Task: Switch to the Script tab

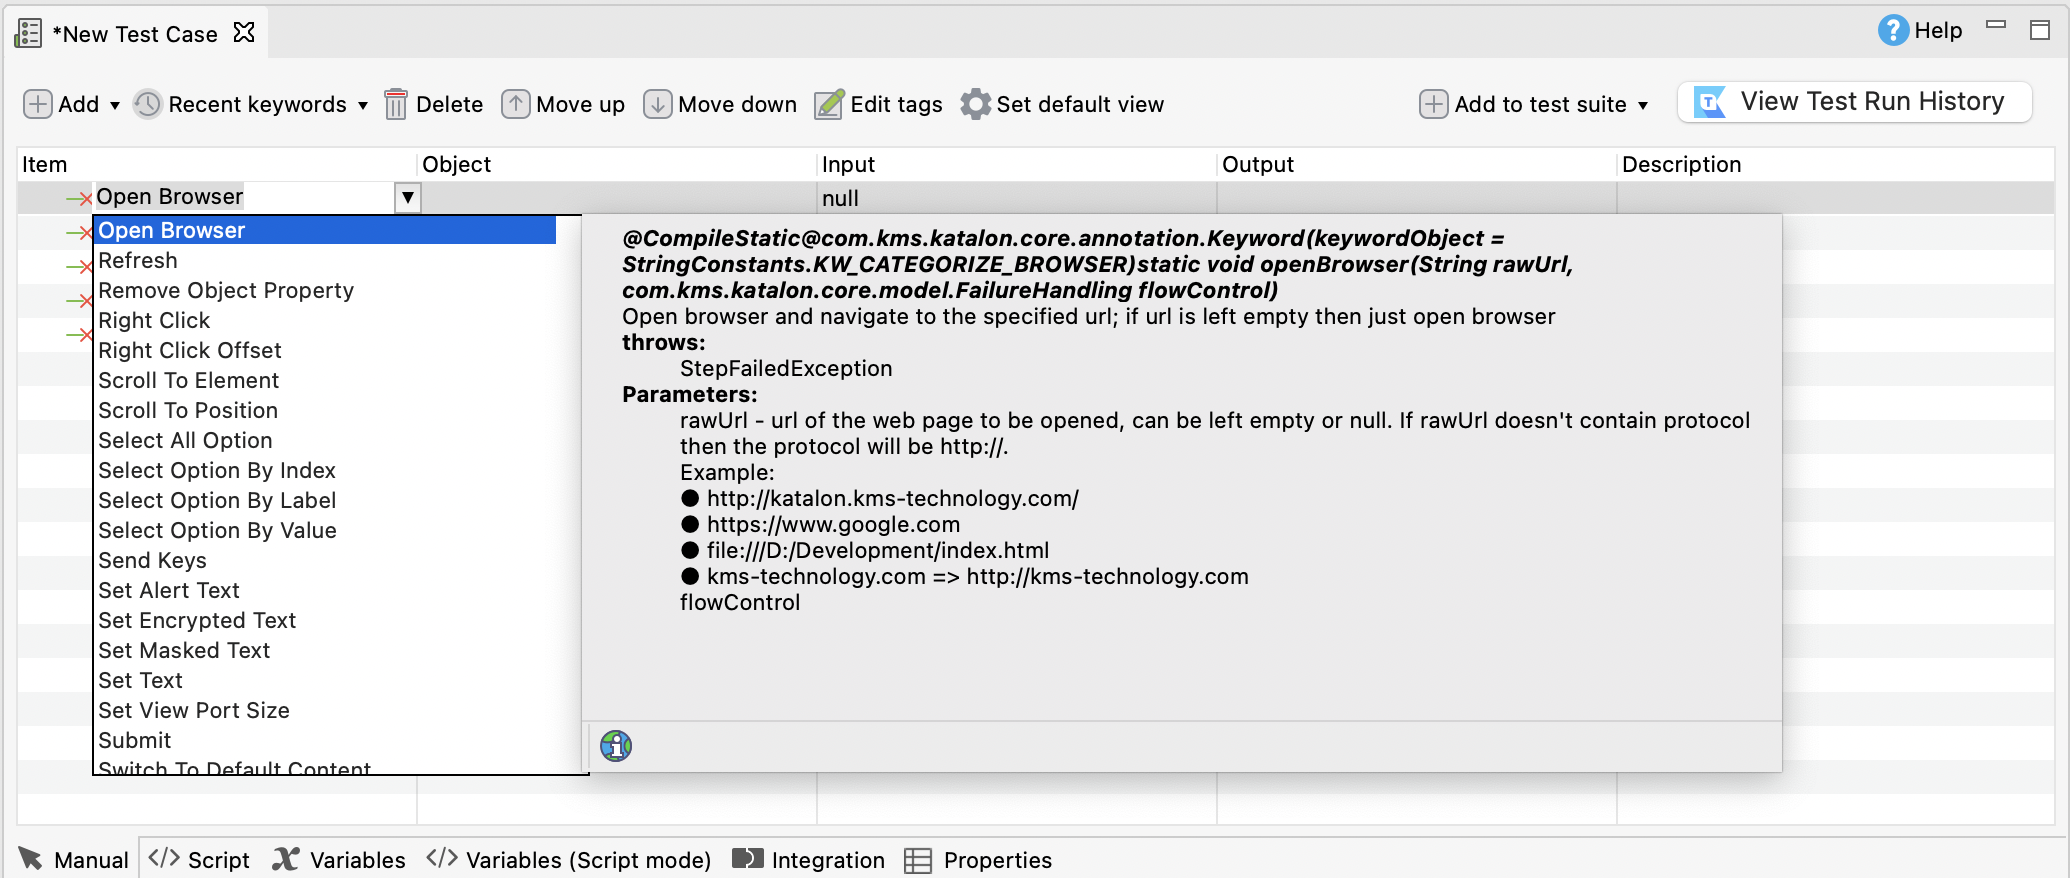Action: tap(200, 860)
